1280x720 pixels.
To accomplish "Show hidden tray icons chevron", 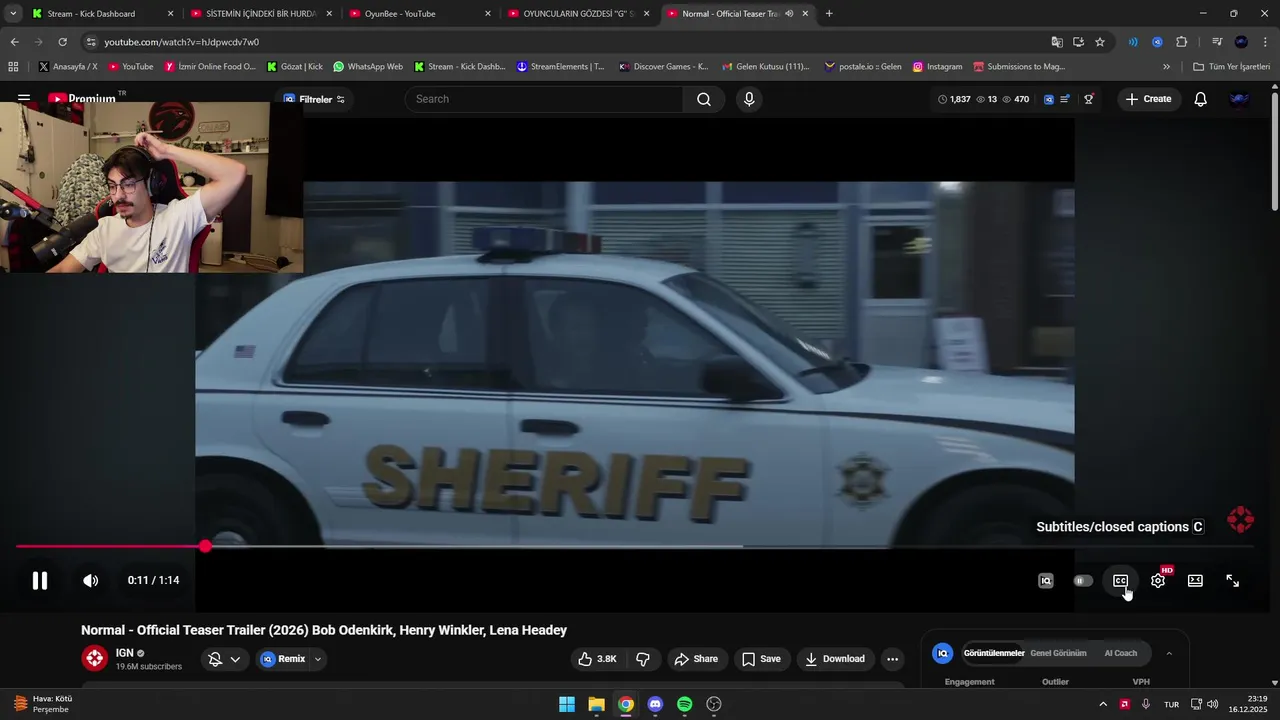I will (x=1103, y=704).
